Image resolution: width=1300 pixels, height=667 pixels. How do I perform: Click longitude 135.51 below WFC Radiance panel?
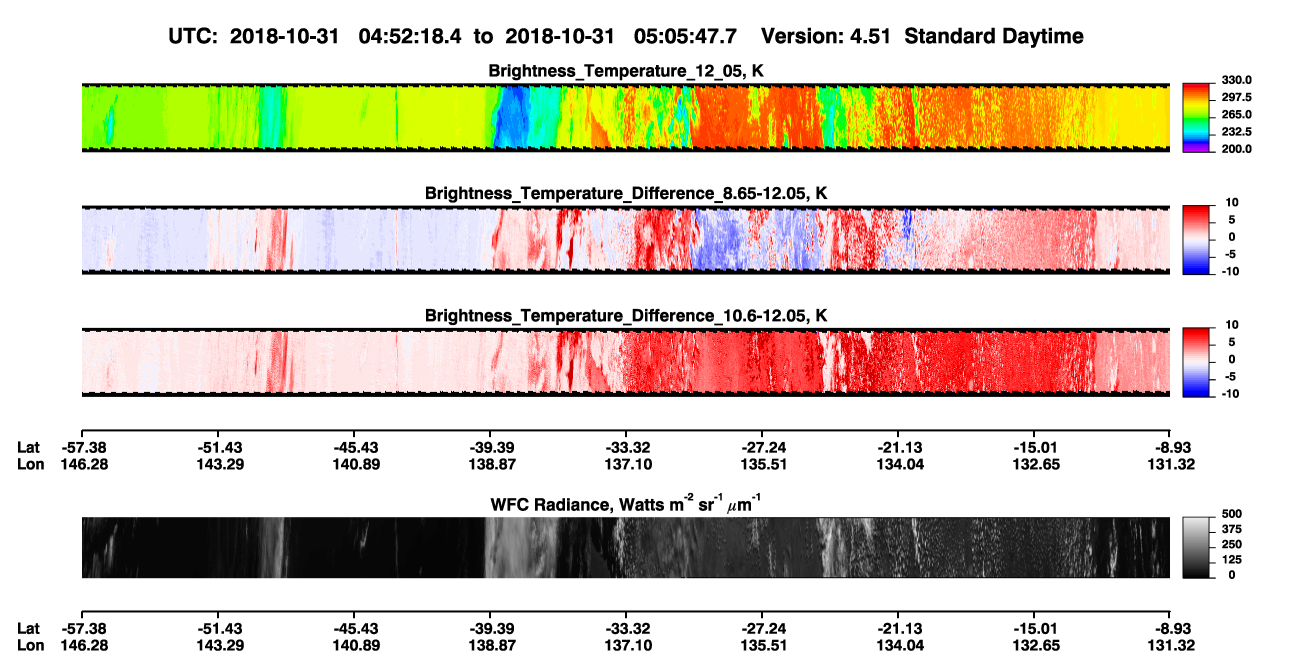tap(762, 645)
